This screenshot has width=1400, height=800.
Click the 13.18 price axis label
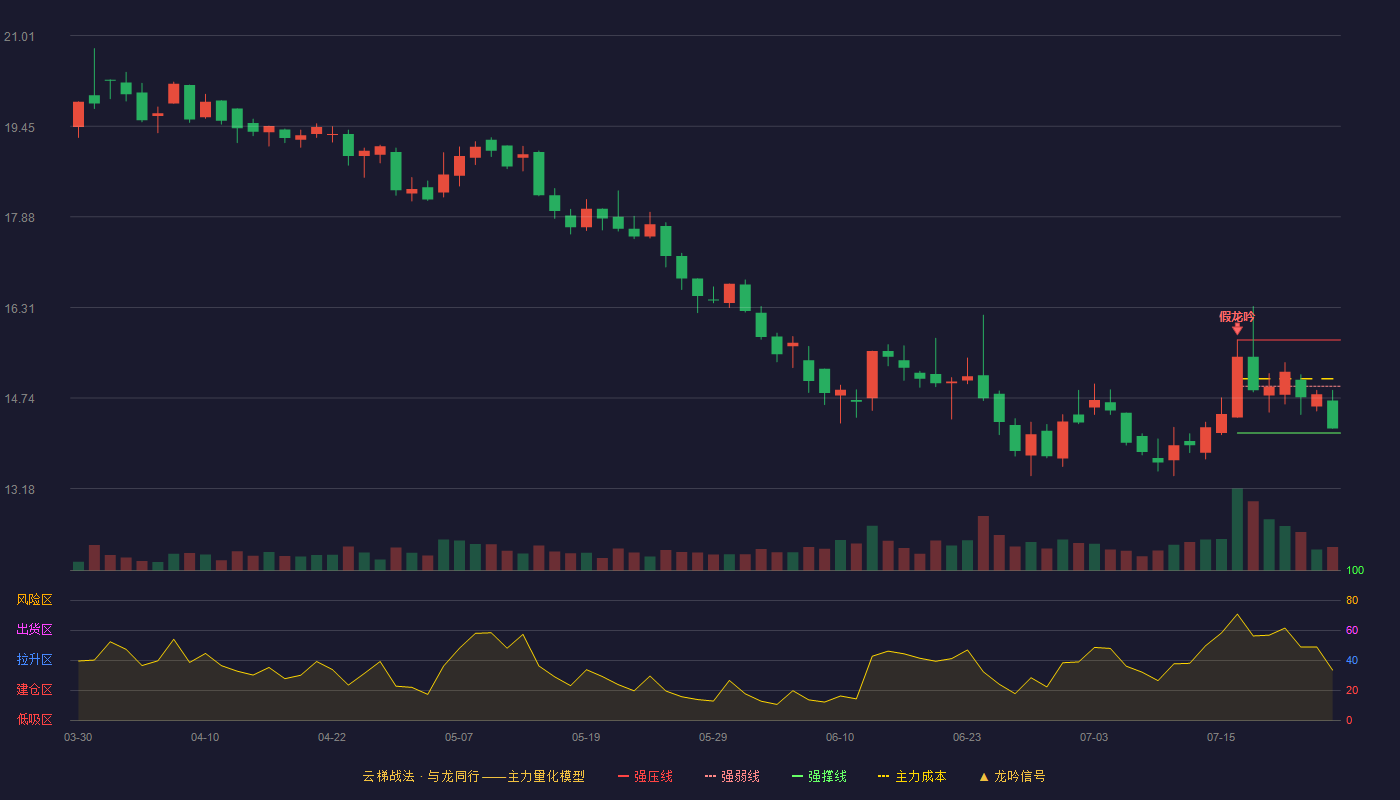coord(19,490)
